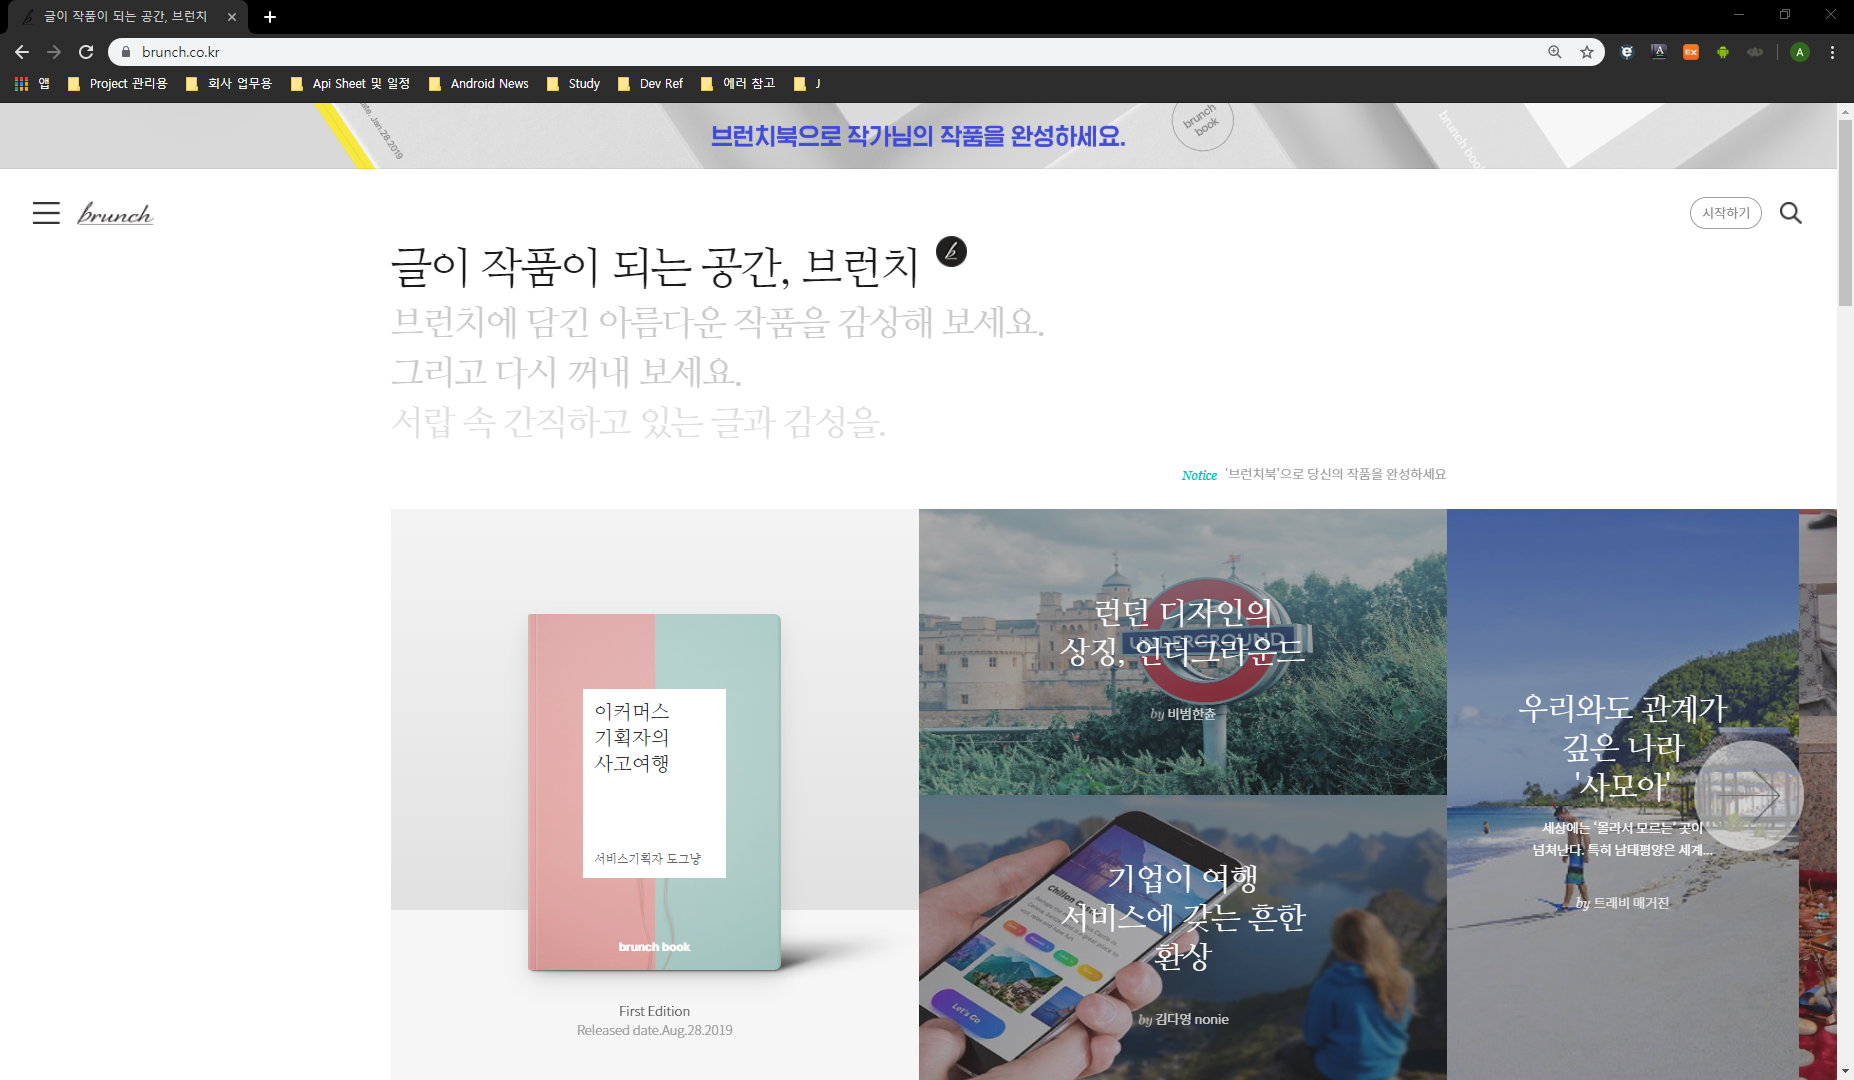Reload the page with refresh icon
This screenshot has height=1080, width=1854.
tap(86, 52)
